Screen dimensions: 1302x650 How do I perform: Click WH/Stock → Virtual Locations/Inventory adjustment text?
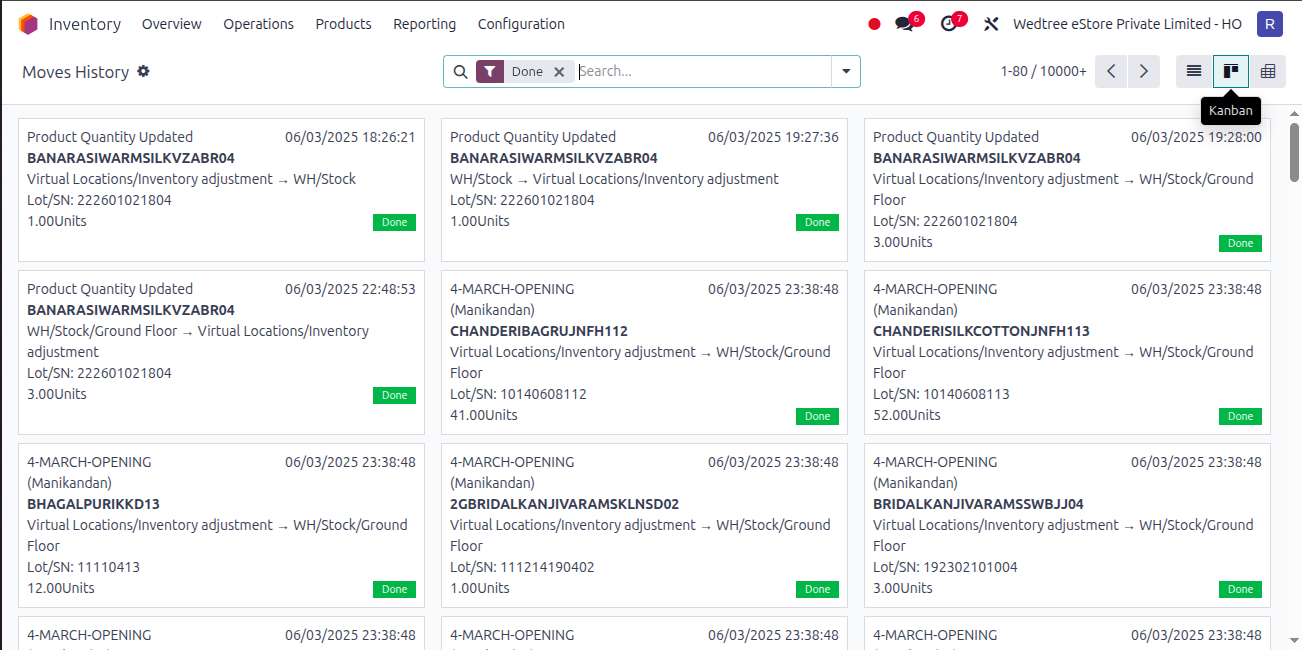pos(614,179)
